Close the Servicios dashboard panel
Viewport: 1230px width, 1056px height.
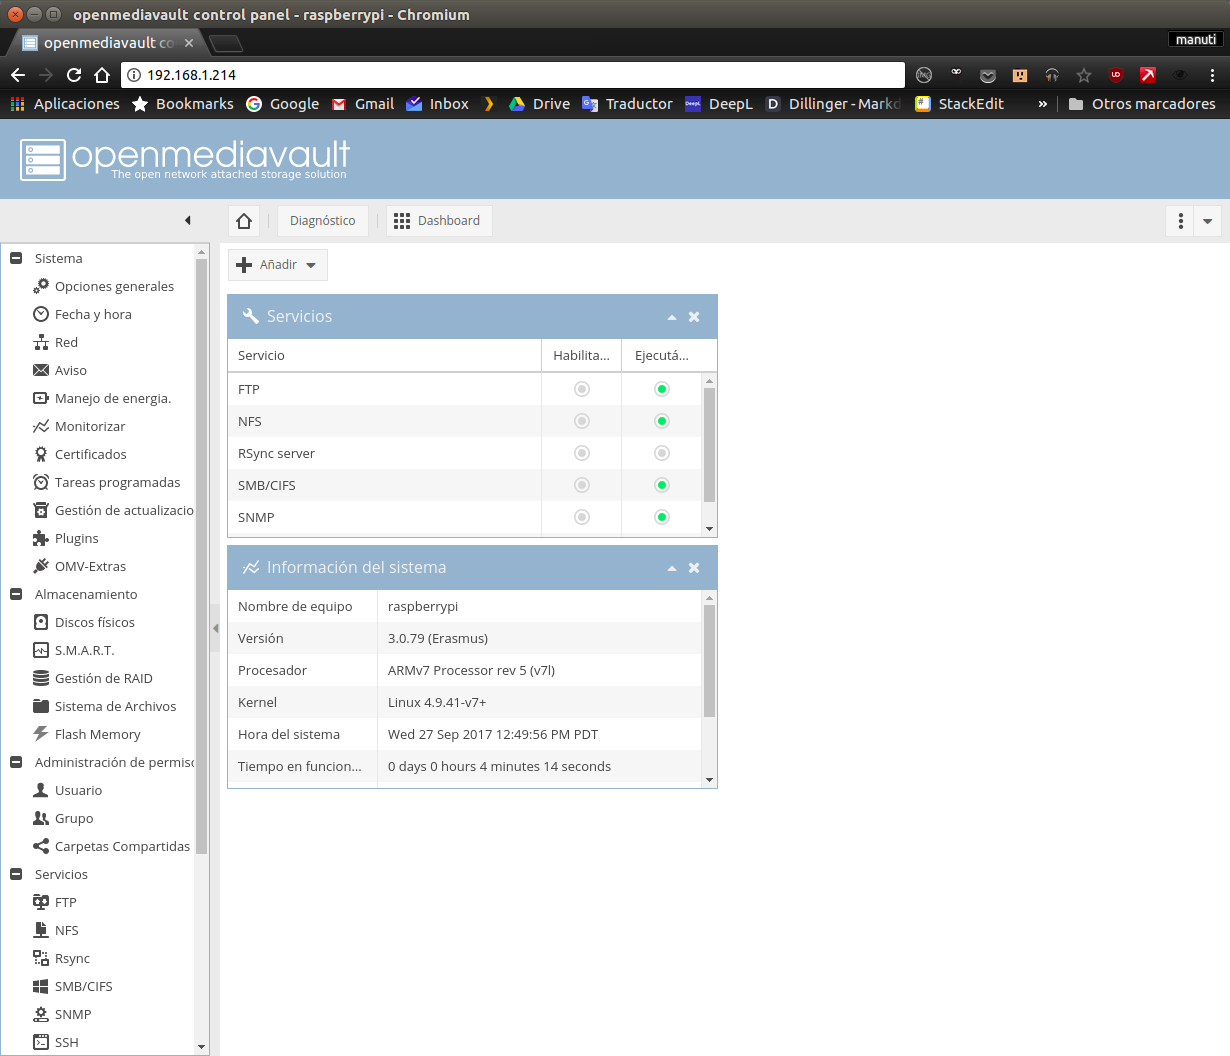694,317
